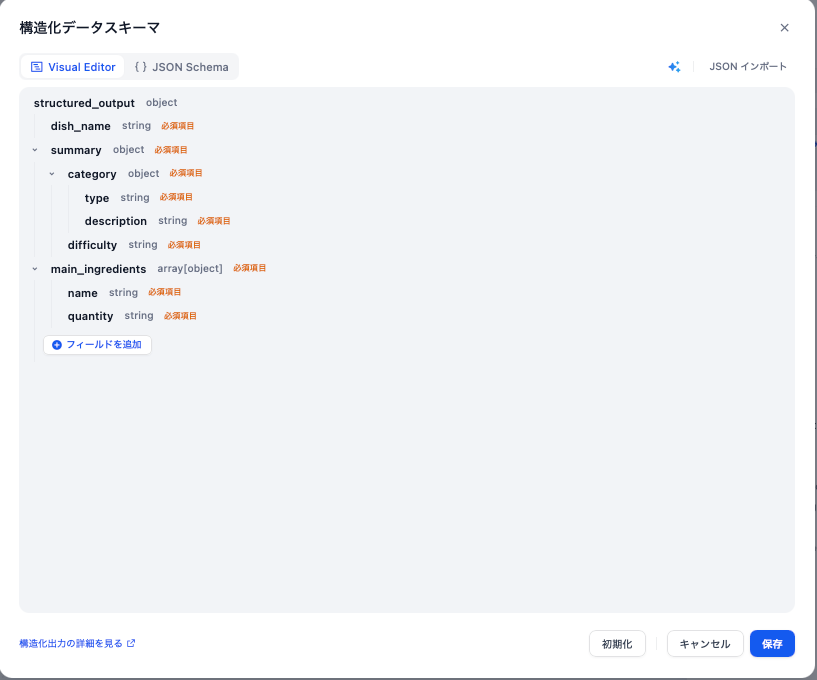Select the category field name
Screen dimensions: 817x680
point(92,174)
